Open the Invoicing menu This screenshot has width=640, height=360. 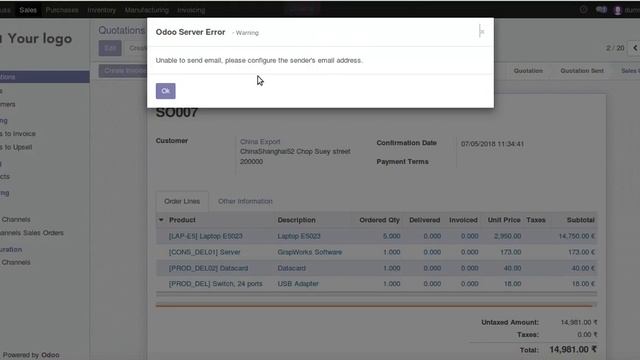pos(191,10)
